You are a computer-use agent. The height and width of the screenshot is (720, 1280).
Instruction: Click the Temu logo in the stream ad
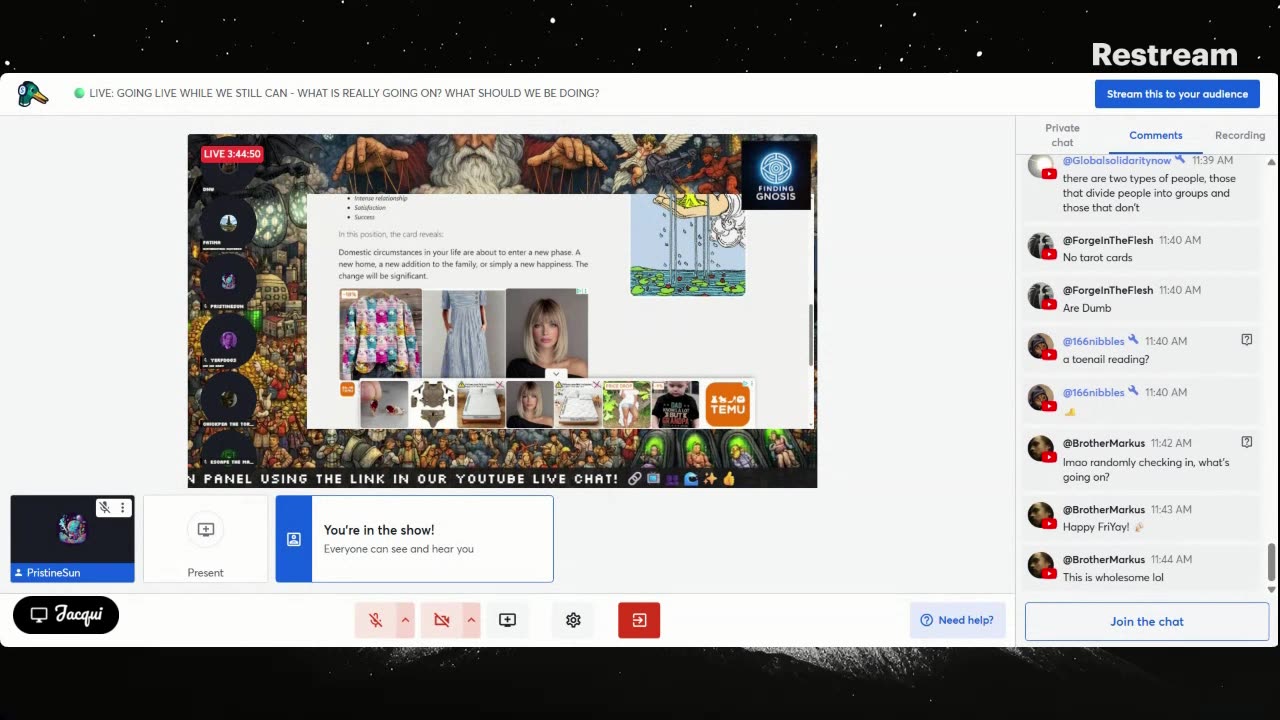pyautogui.click(x=728, y=404)
